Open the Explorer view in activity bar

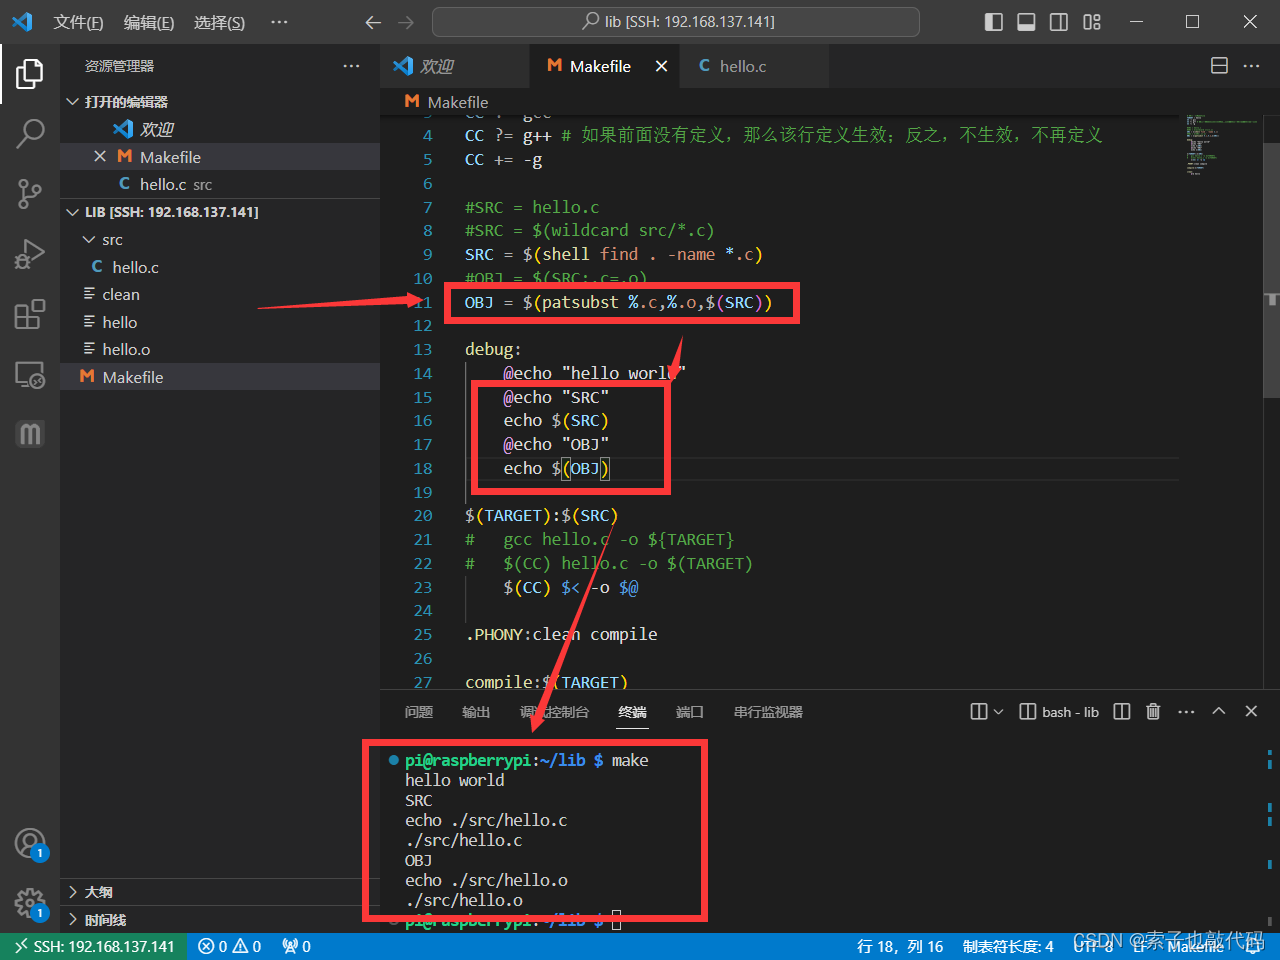[x=30, y=74]
